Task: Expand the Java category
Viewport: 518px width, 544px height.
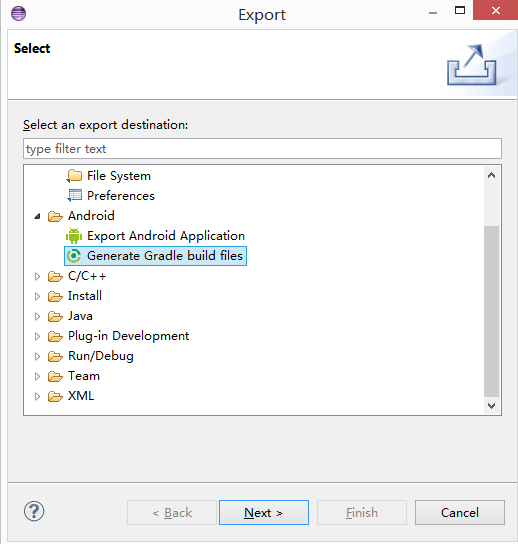Action: click(x=37, y=316)
